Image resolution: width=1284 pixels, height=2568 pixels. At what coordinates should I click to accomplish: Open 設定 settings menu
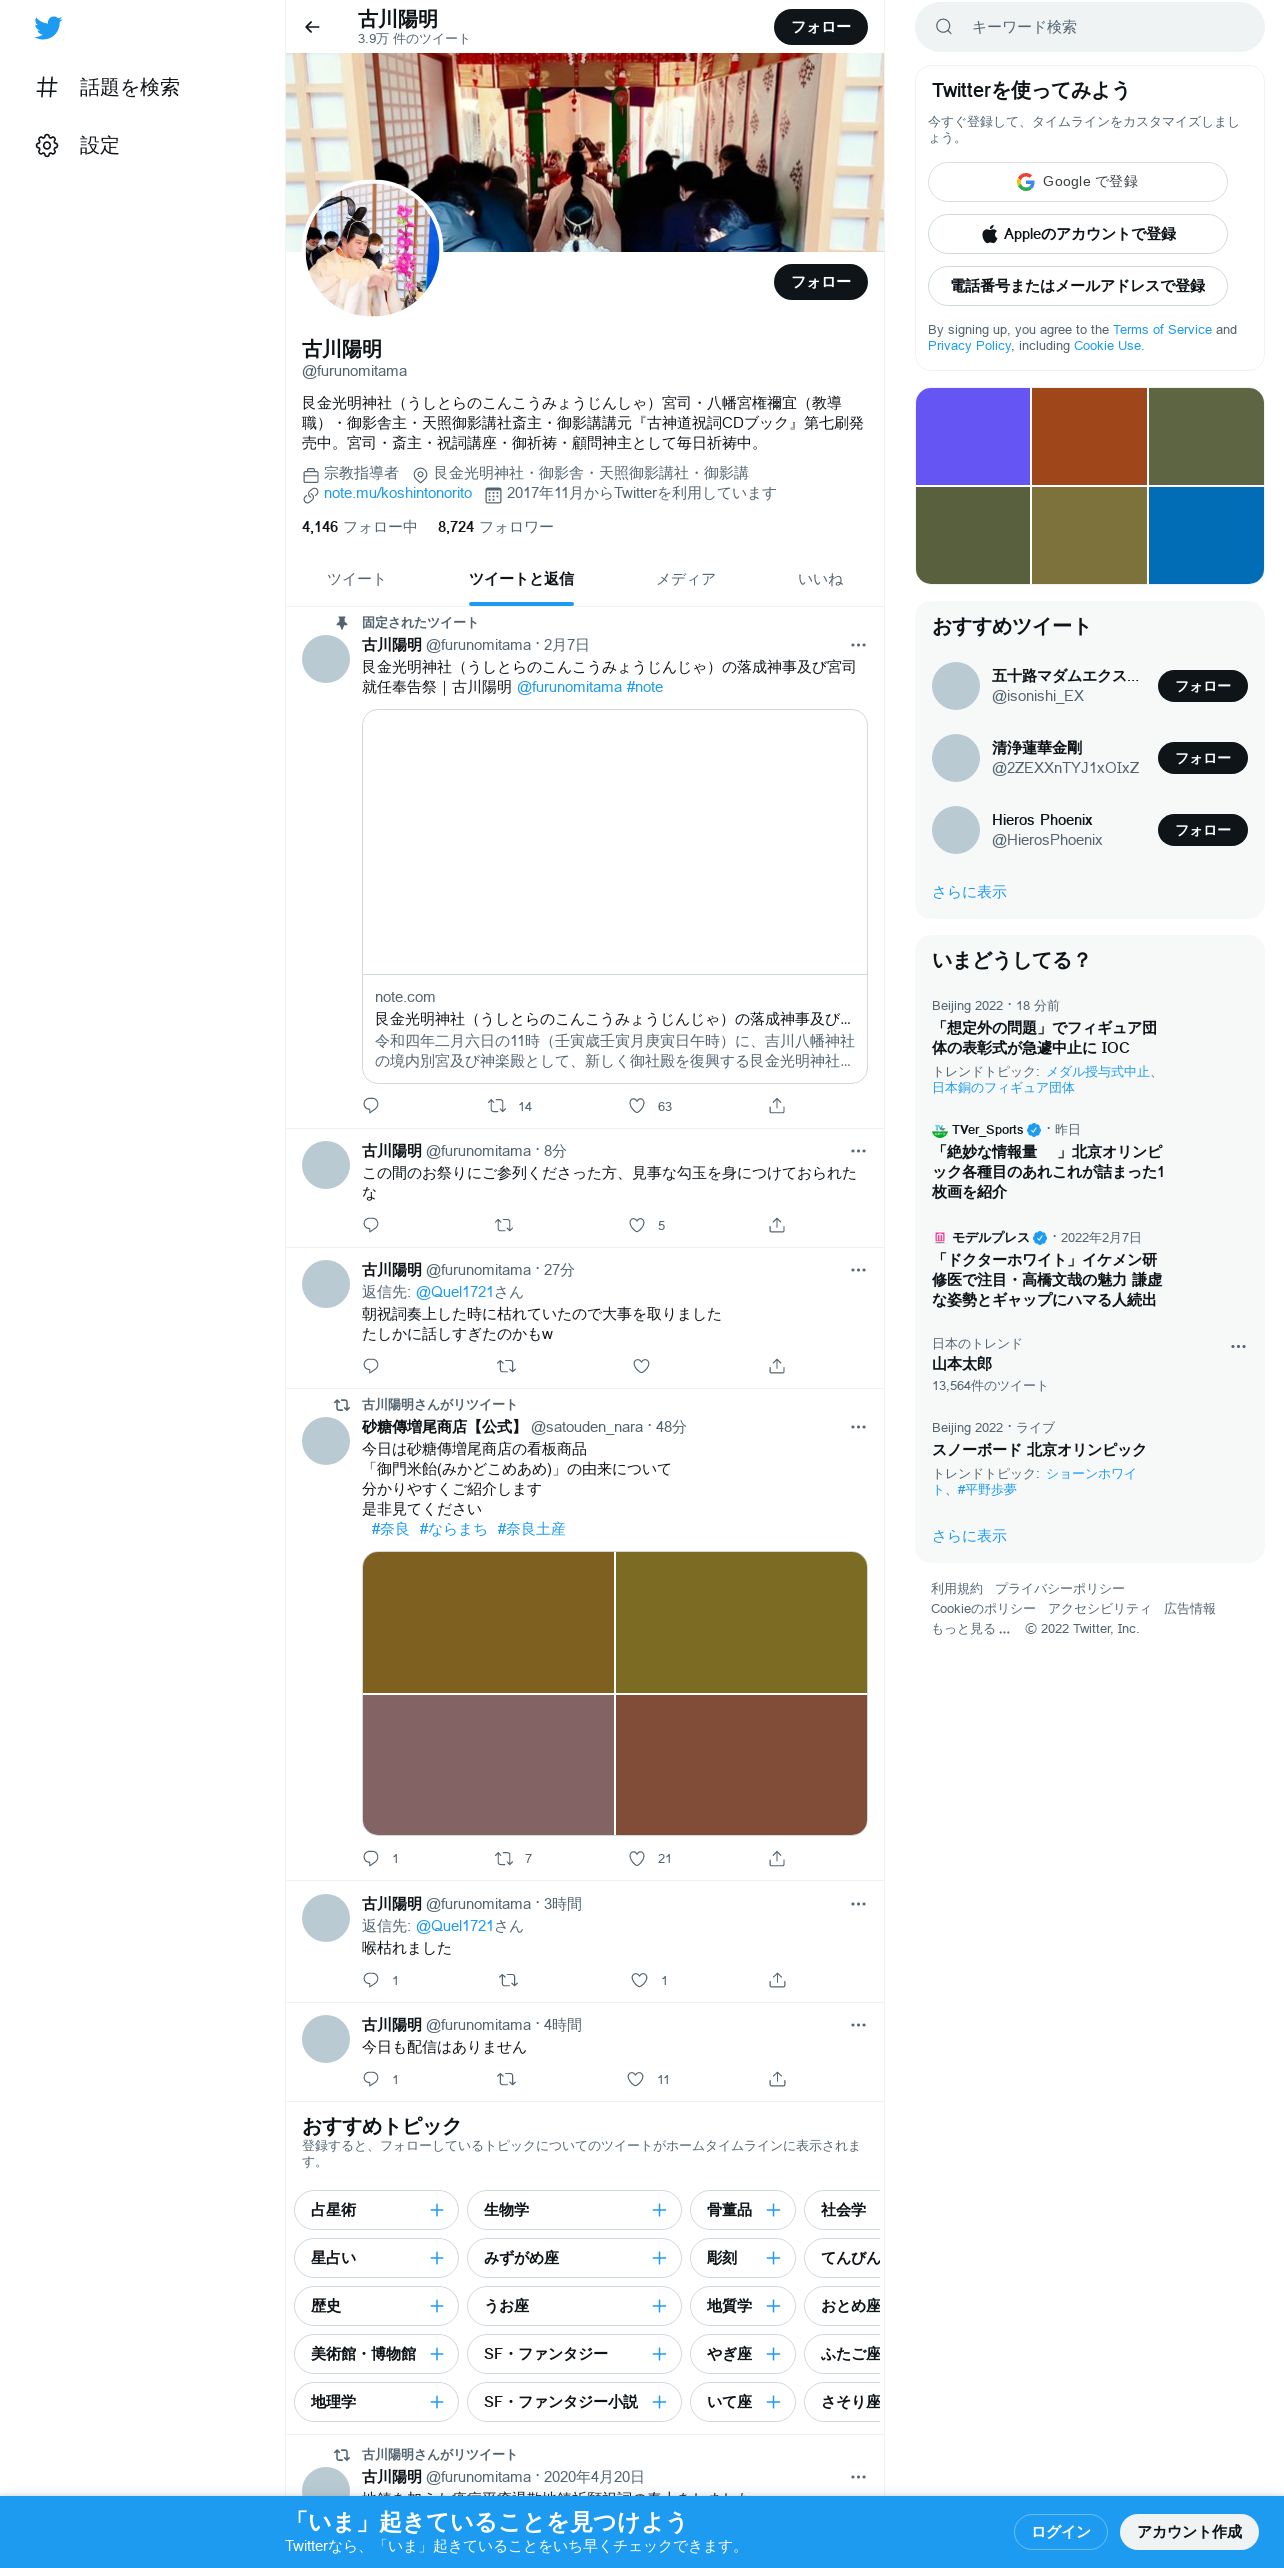(78, 145)
